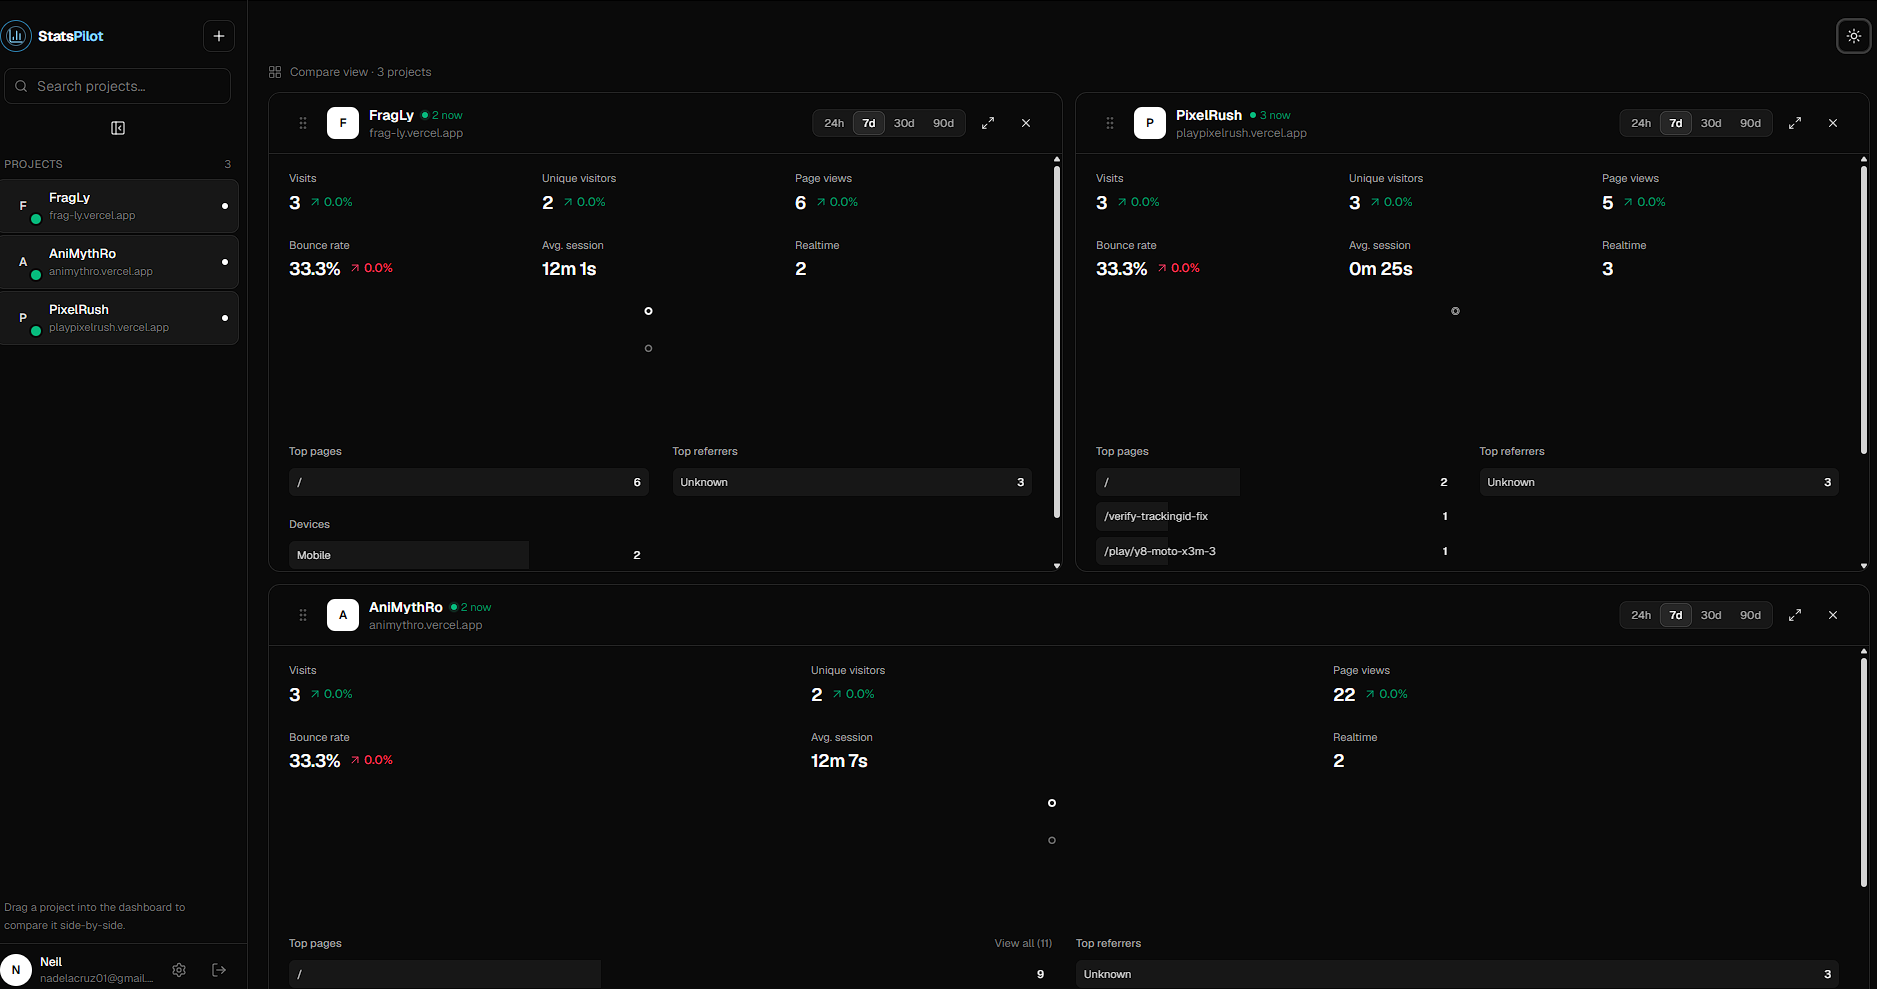This screenshot has height=989, width=1877.
Task: Toggle light/dark theme sun icon
Action: pos(1853,36)
